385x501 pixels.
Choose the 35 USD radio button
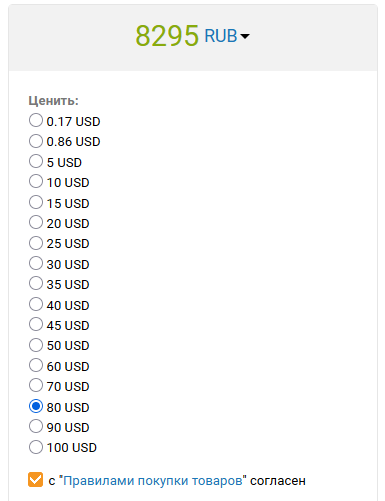point(36,284)
